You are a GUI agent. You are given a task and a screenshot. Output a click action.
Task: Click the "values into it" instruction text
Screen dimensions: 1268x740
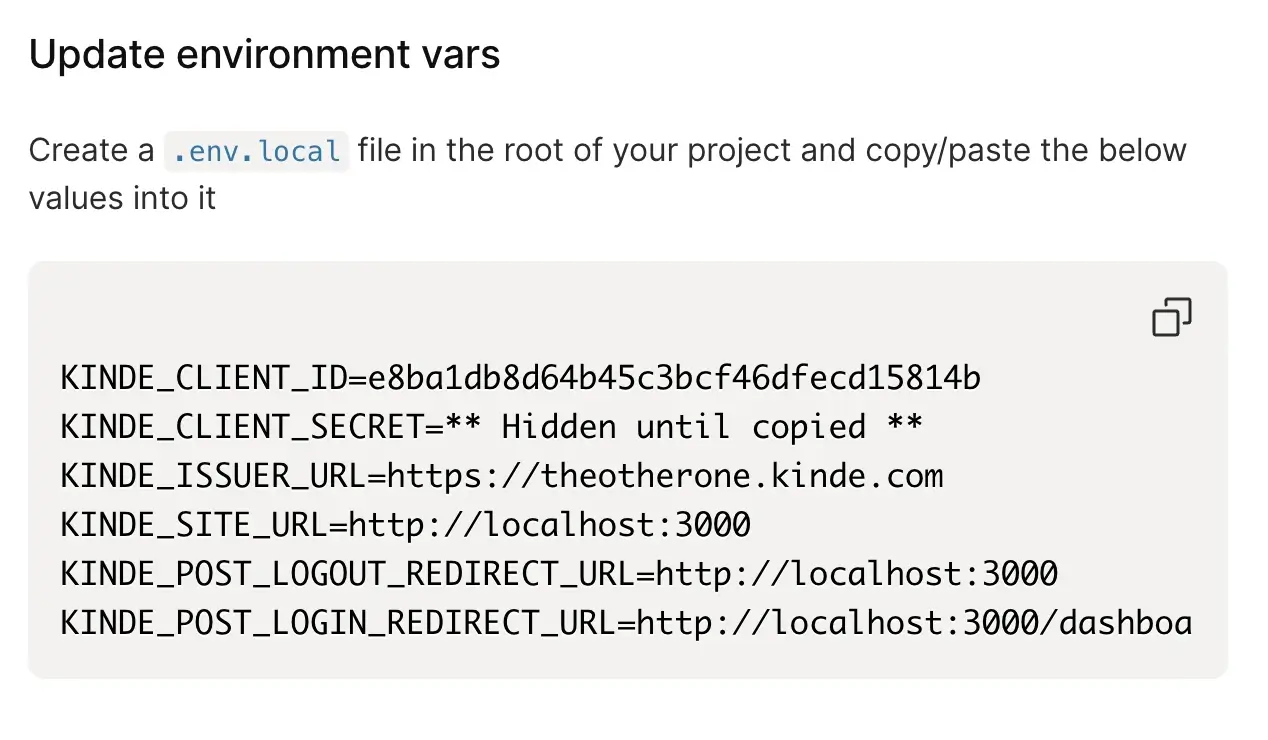click(122, 197)
